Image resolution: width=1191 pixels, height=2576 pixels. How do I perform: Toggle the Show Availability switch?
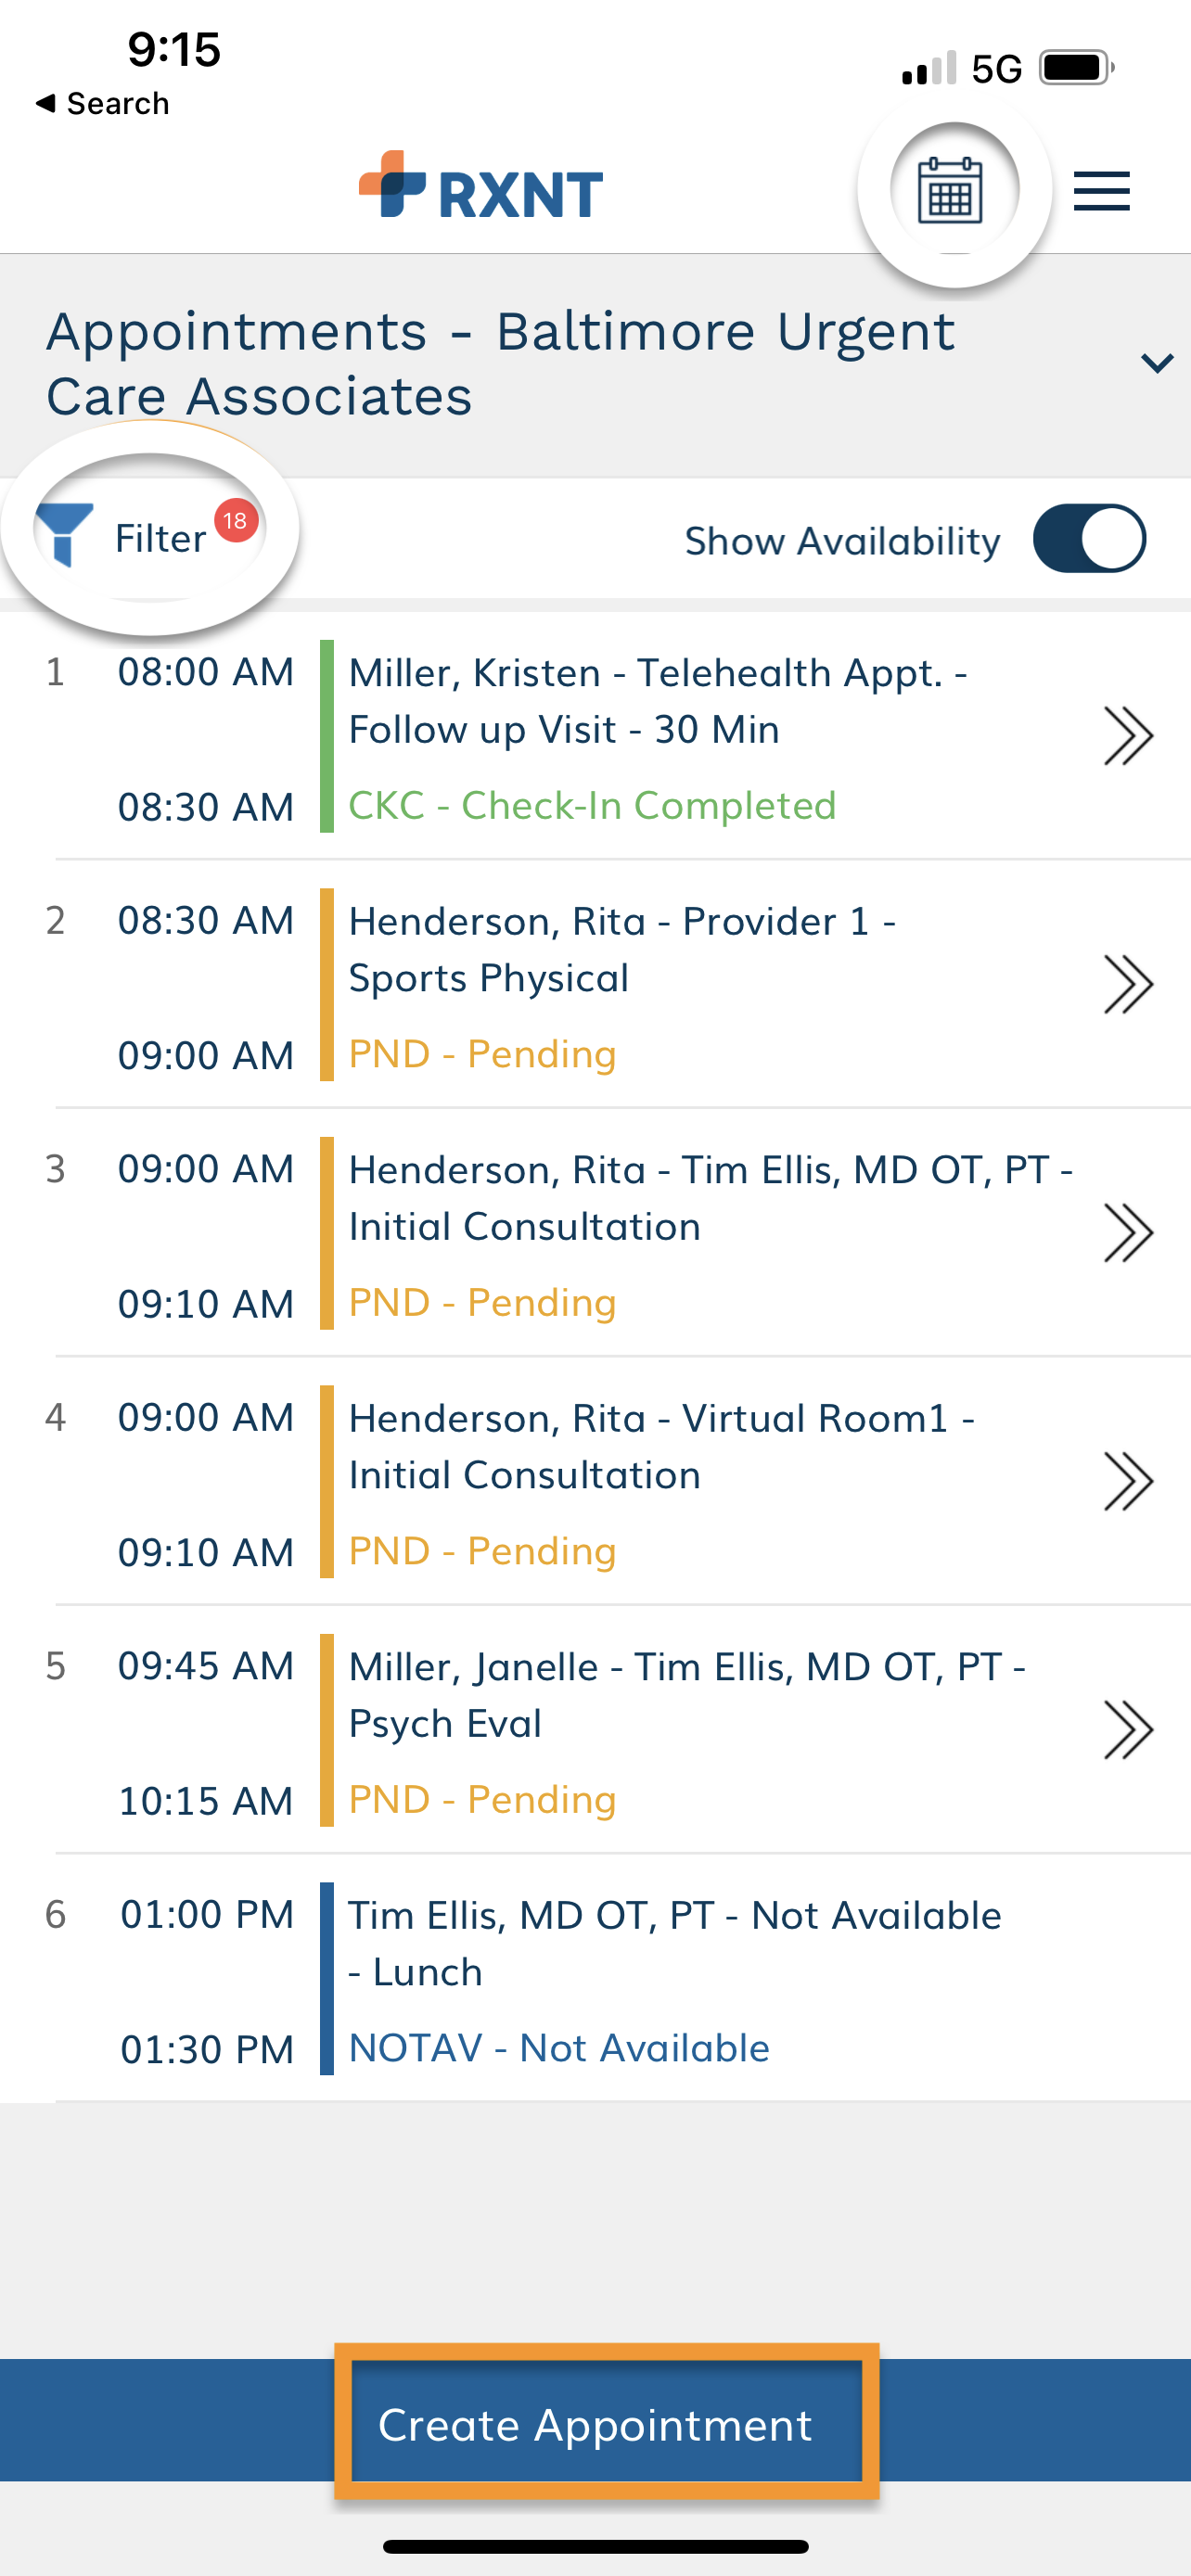tap(1089, 539)
